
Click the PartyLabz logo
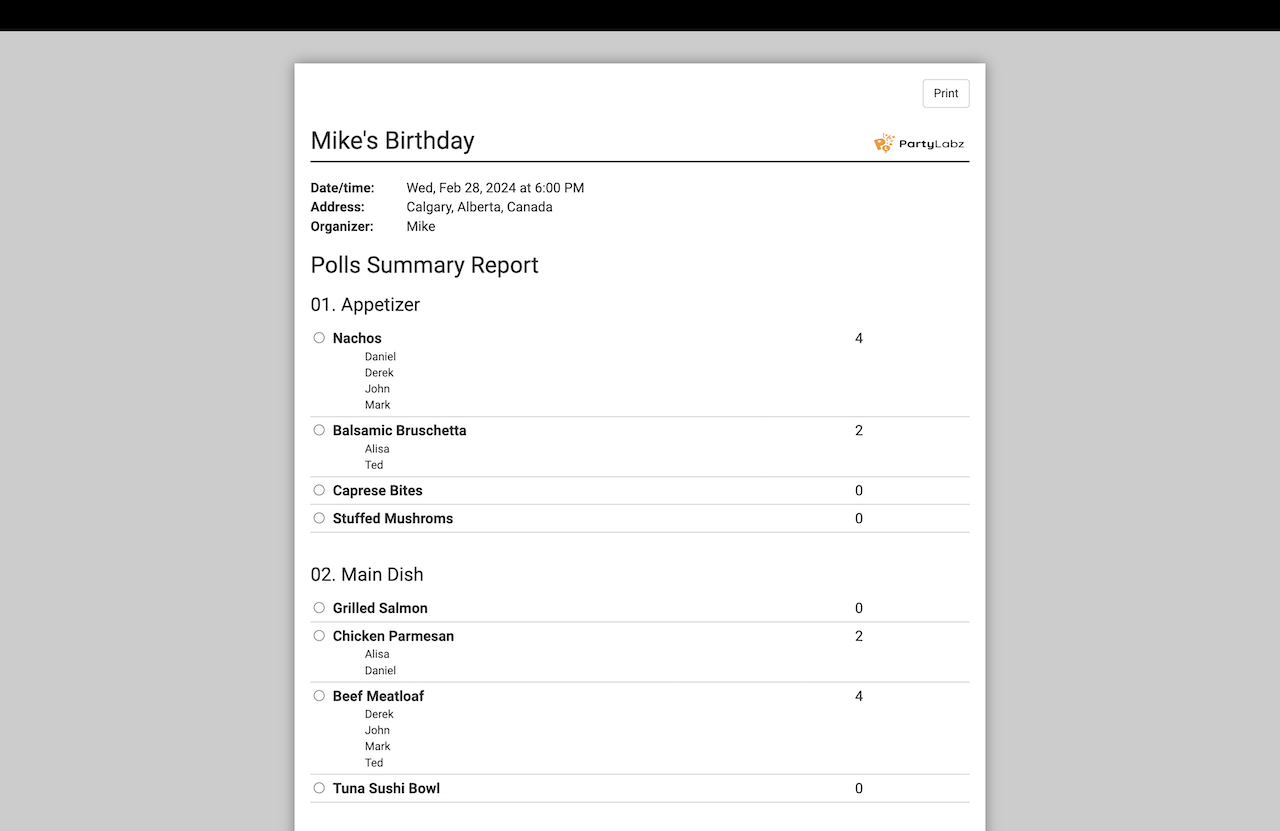point(919,143)
